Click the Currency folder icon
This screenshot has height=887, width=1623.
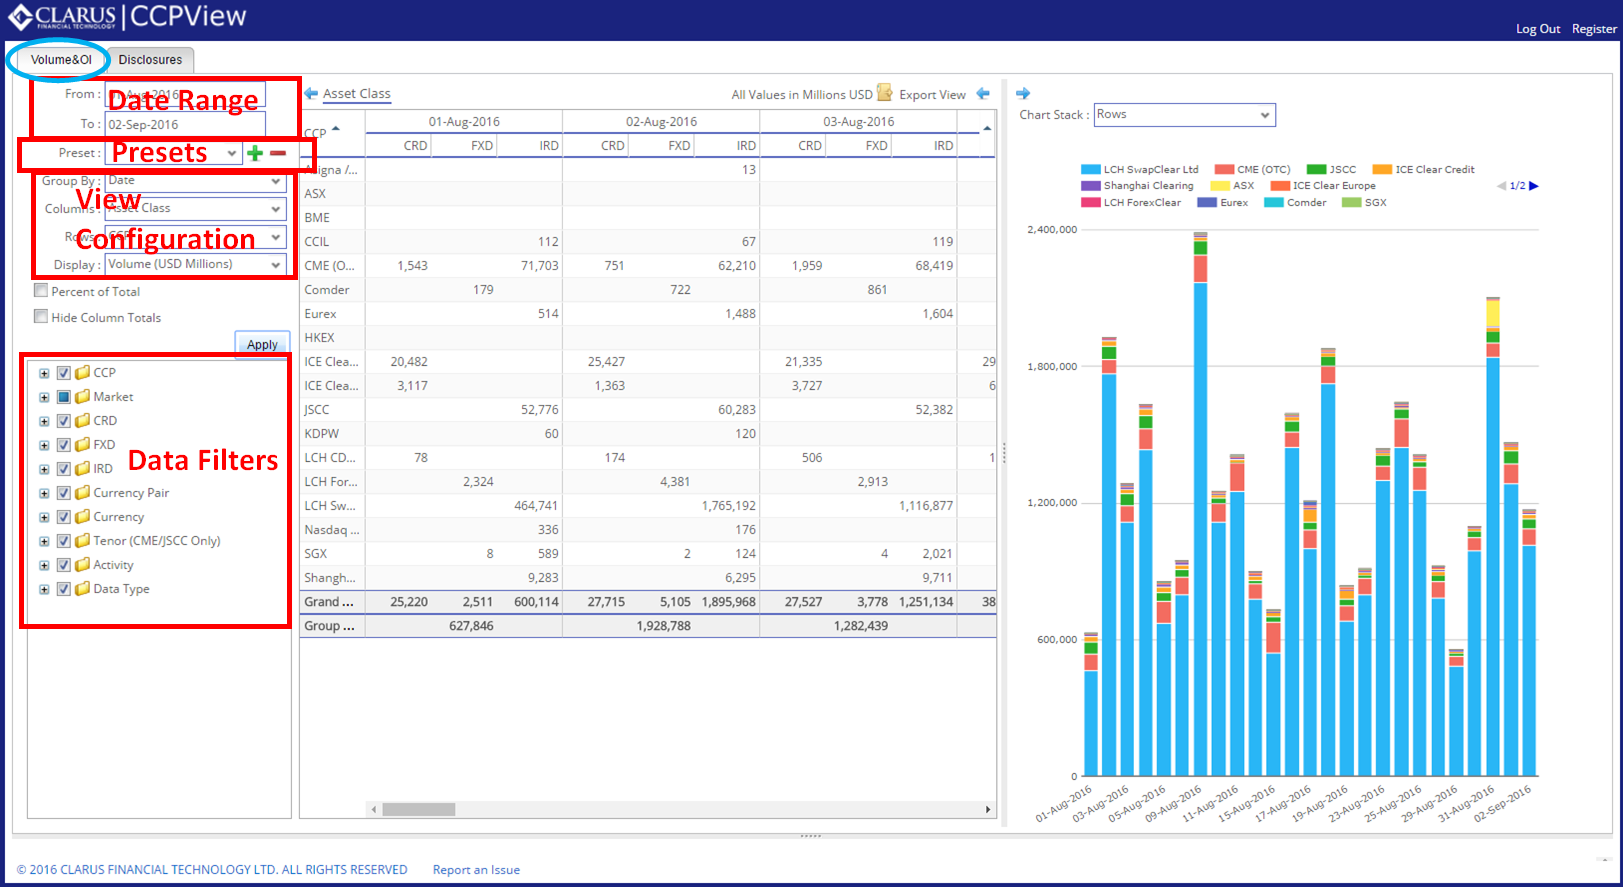(83, 517)
